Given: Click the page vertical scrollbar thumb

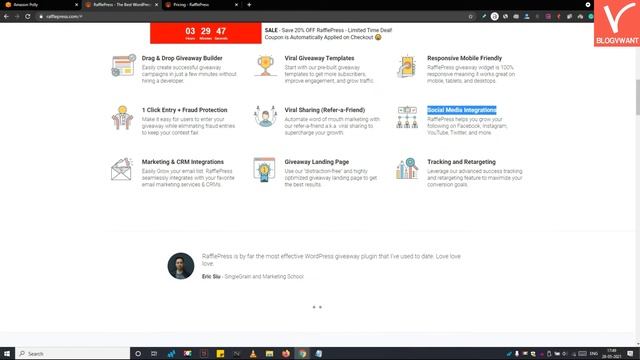Looking at the screenshot, I should point(637,97).
